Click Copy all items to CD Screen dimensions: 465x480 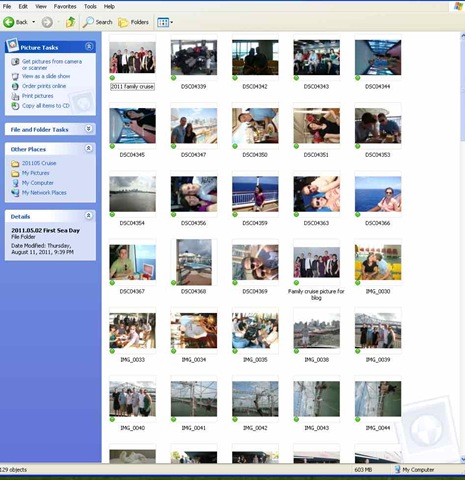[46, 105]
